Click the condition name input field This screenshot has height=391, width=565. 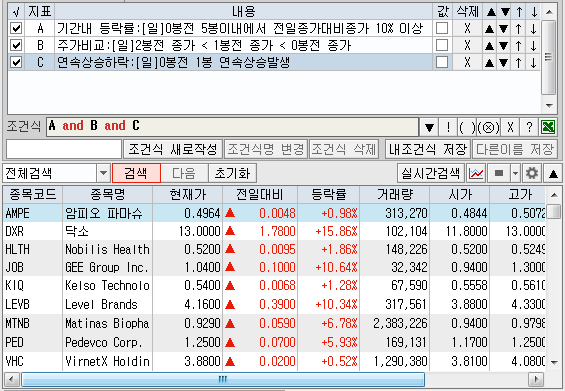pyautogui.click(x=64, y=149)
